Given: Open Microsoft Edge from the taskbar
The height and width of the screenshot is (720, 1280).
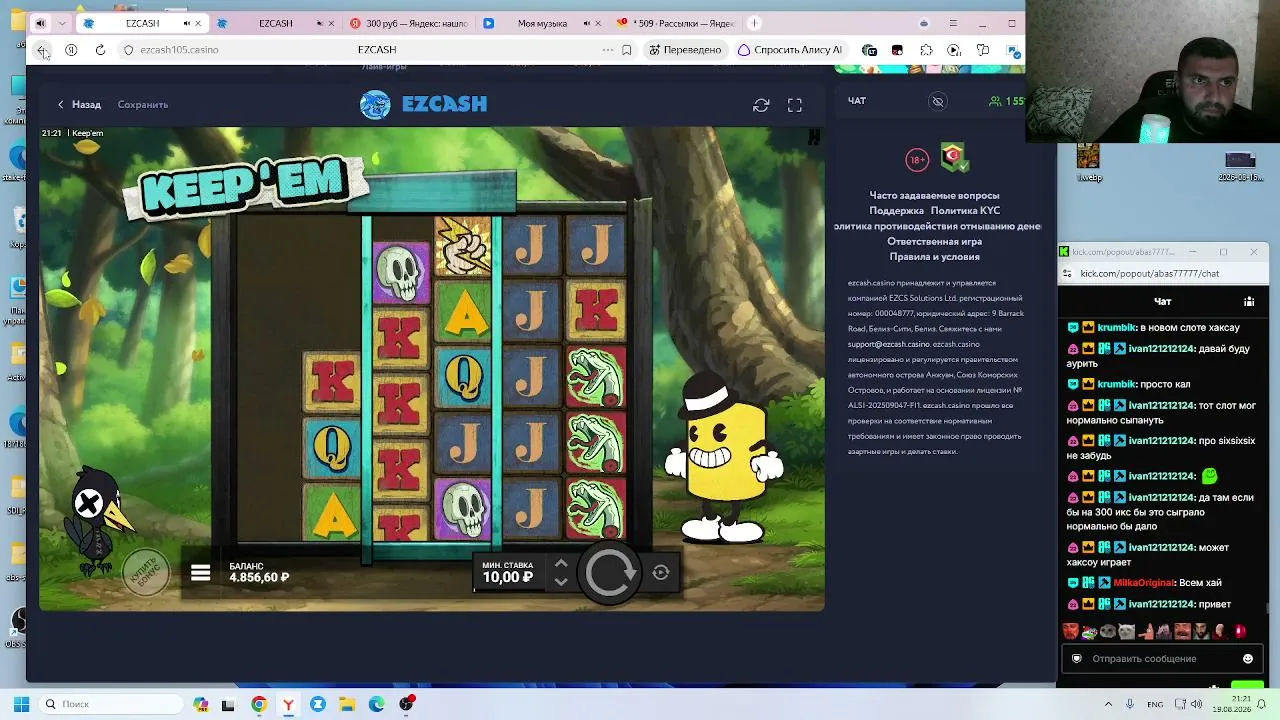Looking at the screenshot, I should click(x=377, y=704).
